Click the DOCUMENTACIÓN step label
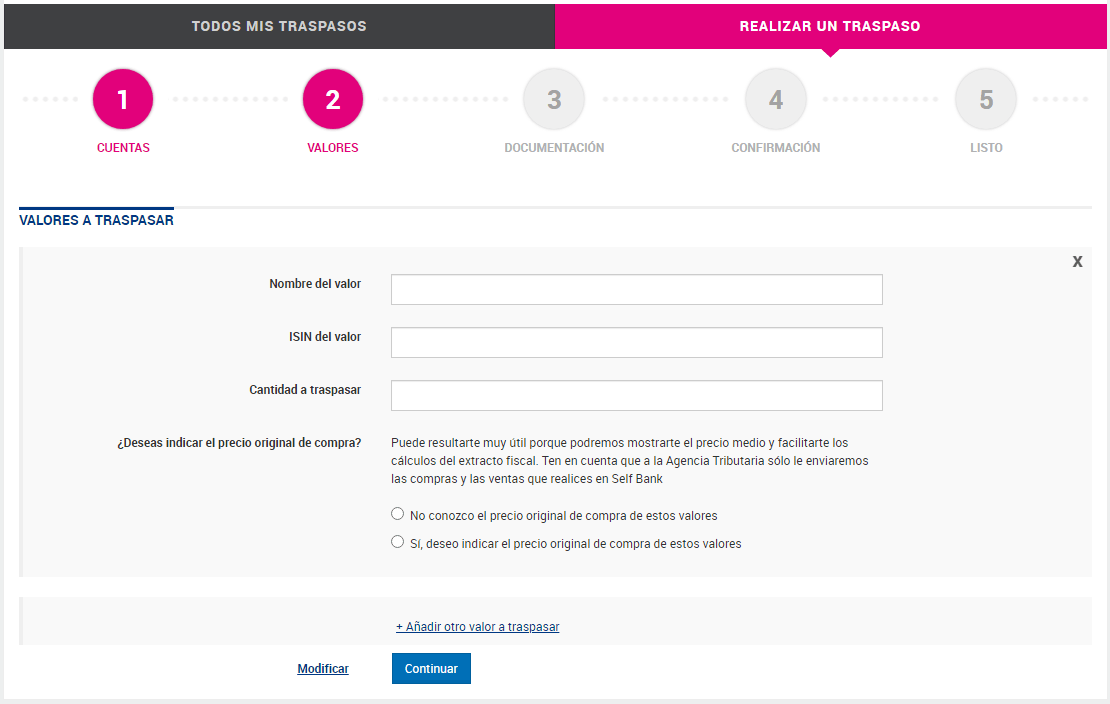This screenshot has width=1110, height=704. pyautogui.click(x=554, y=148)
